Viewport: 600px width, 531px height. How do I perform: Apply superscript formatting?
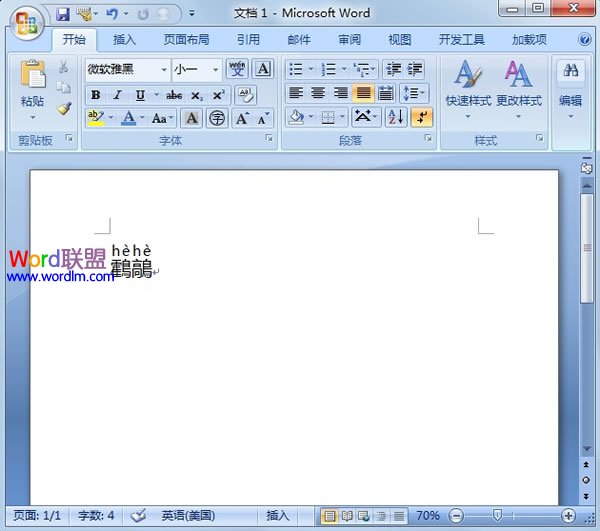coord(219,95)
